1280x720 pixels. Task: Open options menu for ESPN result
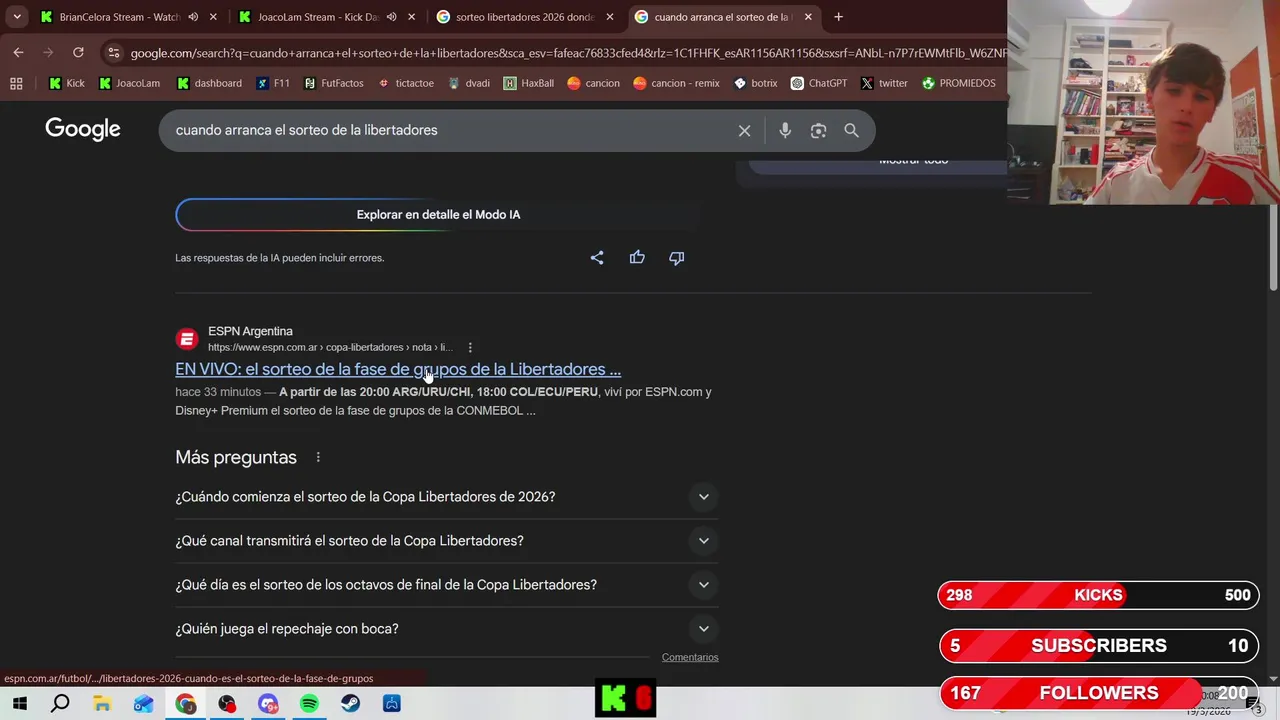470,347
